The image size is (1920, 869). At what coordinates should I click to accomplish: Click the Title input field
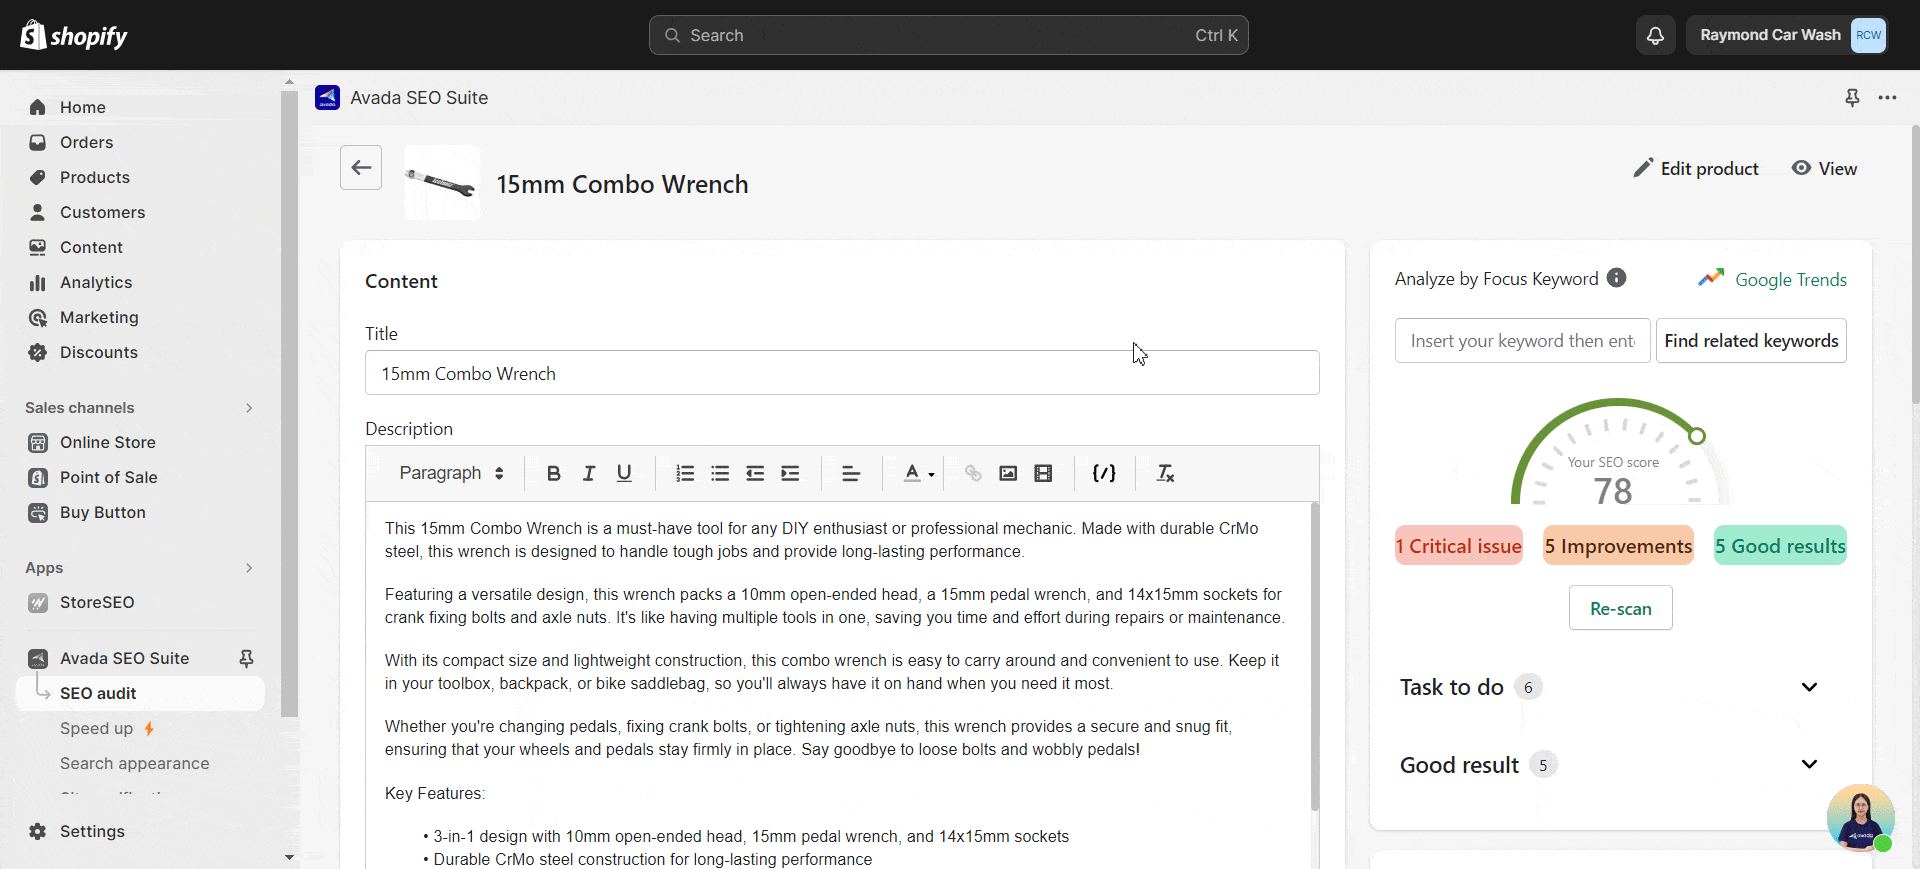click(x=842, y=373)
